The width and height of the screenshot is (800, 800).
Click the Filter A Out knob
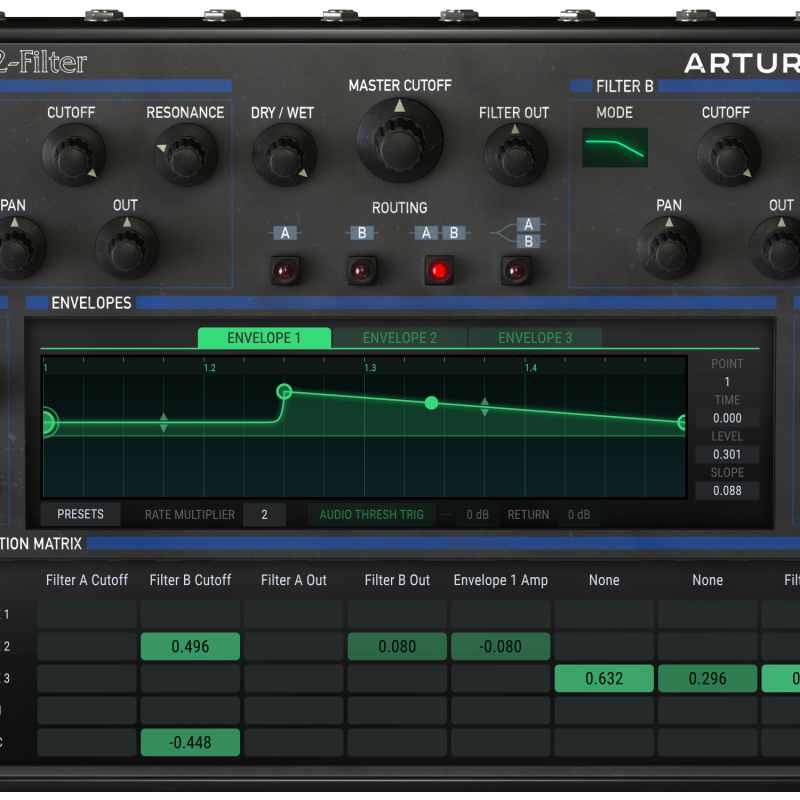127,248
